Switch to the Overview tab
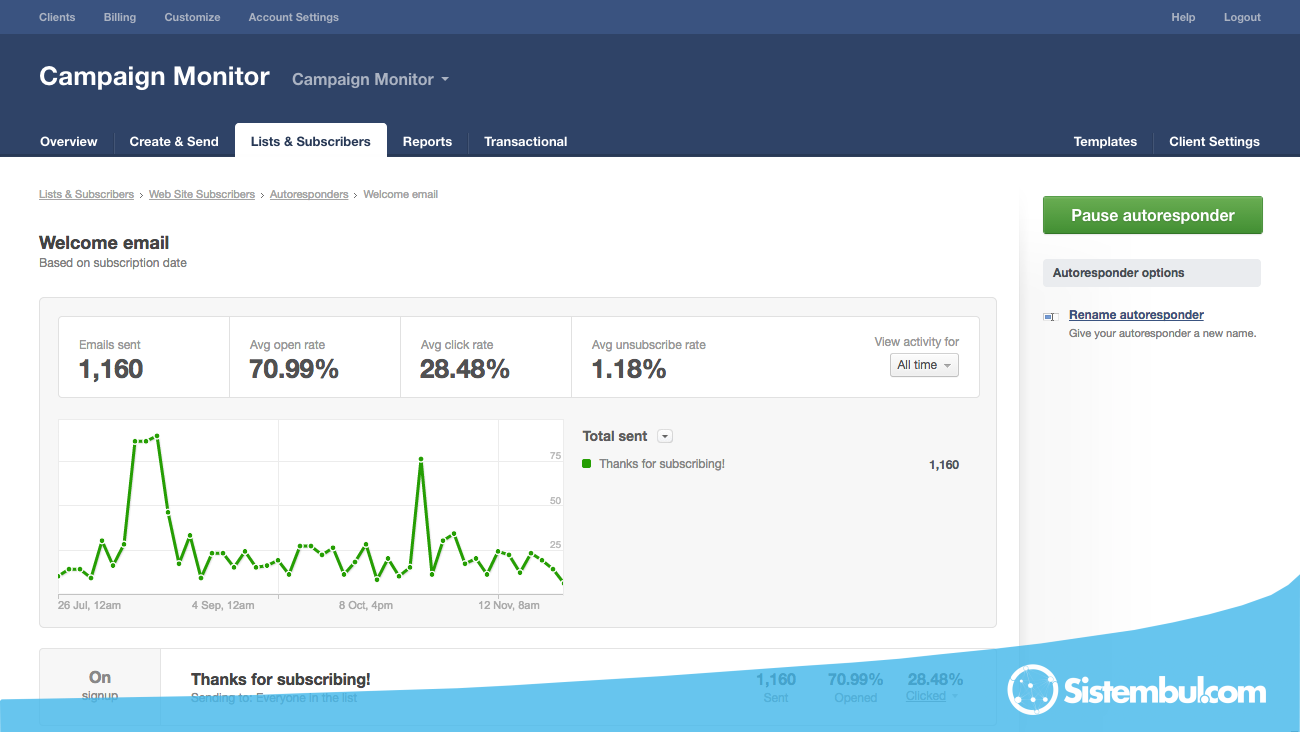This screenshot has width=1300, height=732. pos(69,141)
